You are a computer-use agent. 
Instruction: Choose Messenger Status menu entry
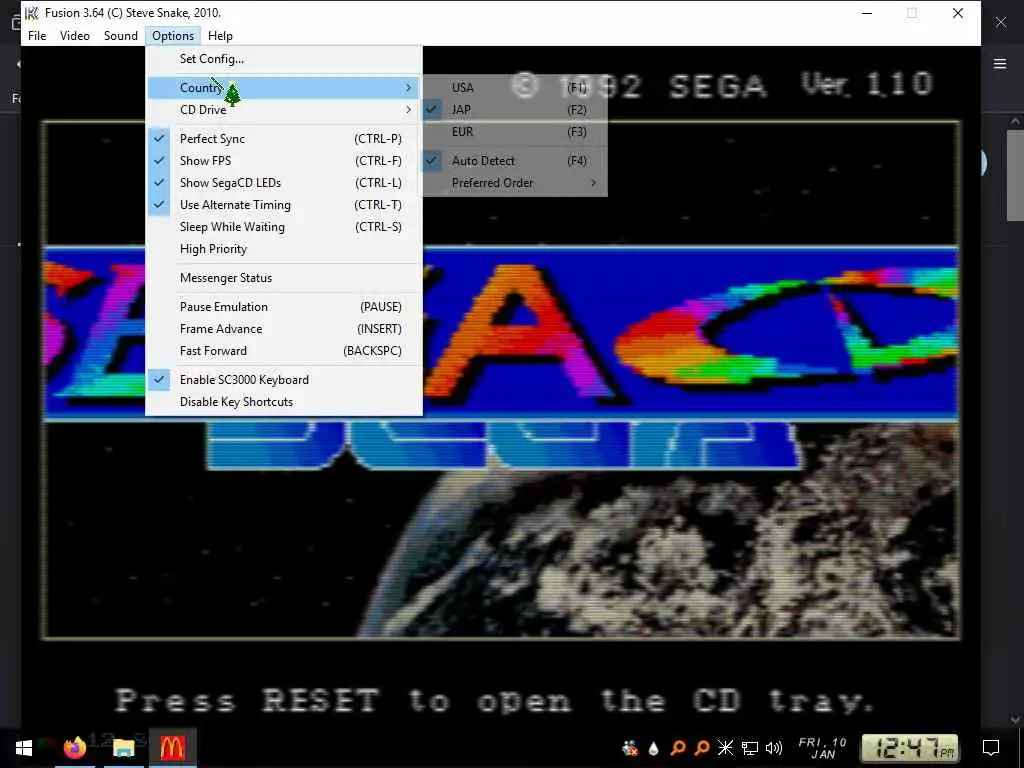point(283,278)
